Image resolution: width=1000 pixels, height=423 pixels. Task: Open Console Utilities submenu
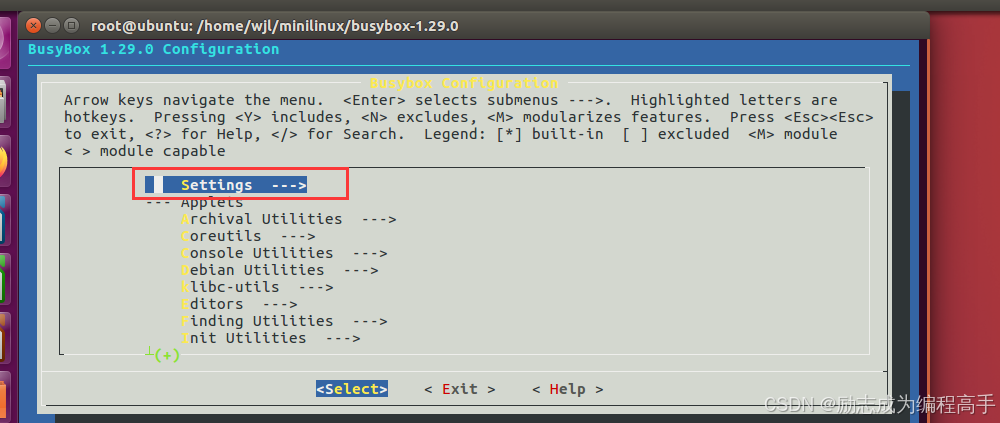[x=284, y=253]
